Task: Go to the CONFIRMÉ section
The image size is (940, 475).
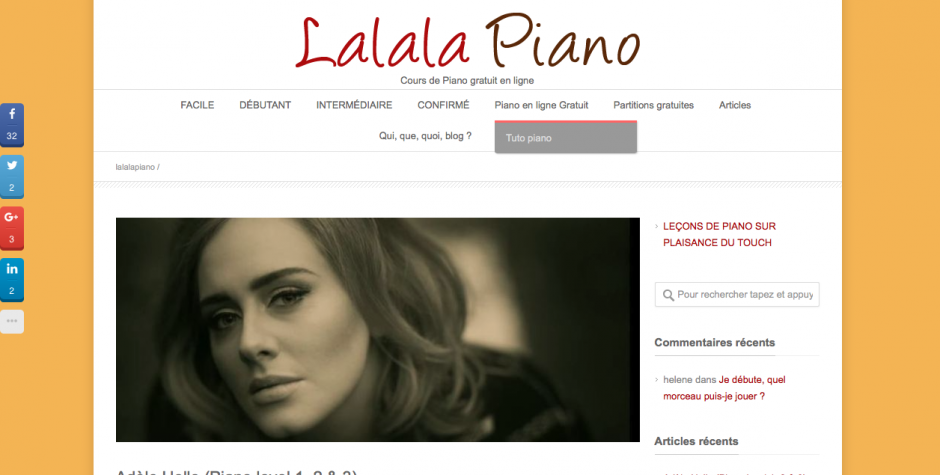Action: coord(444,105)
